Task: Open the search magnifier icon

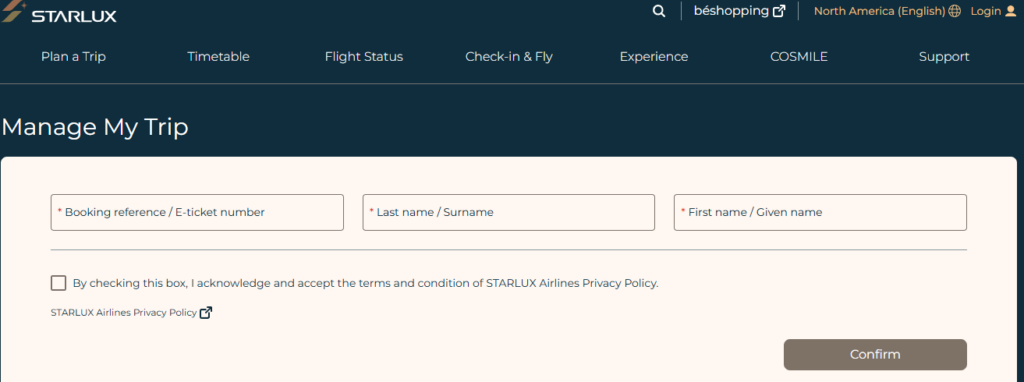Action: click(659, 11)
